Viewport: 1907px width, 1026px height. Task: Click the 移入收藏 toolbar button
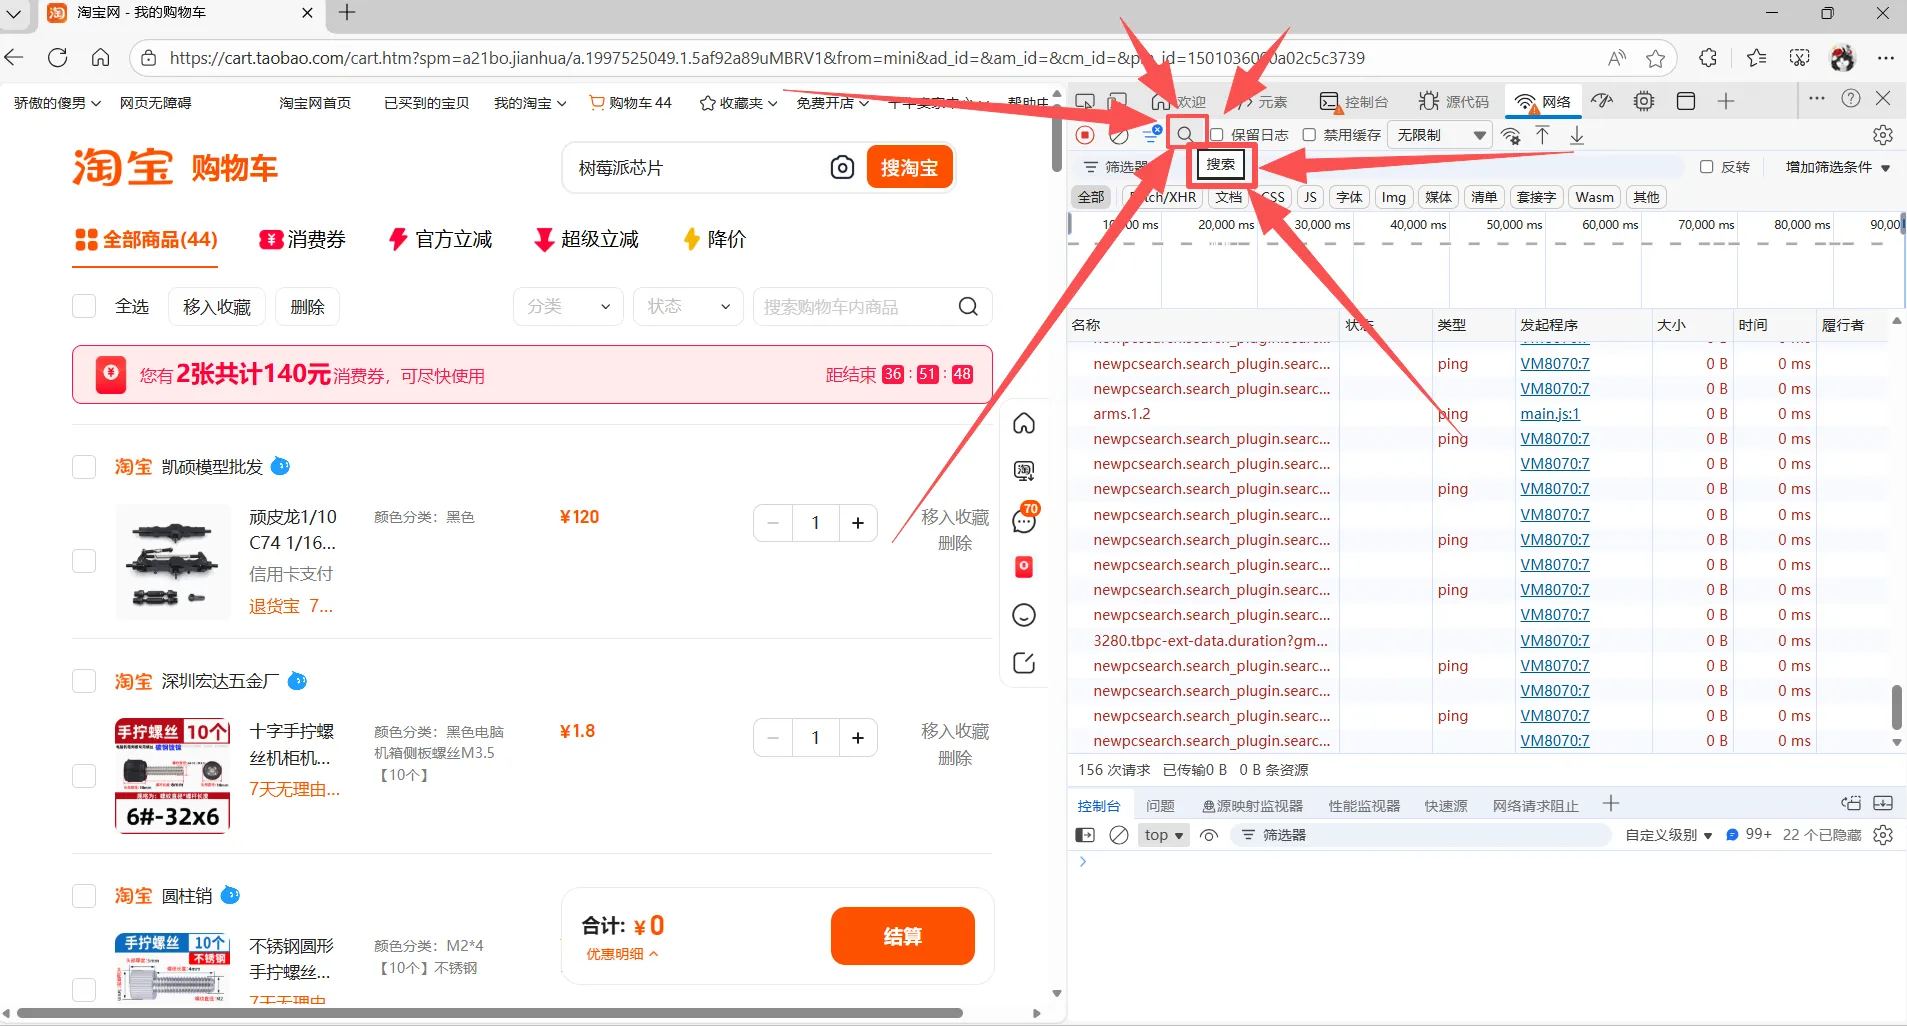coord(217,306)
